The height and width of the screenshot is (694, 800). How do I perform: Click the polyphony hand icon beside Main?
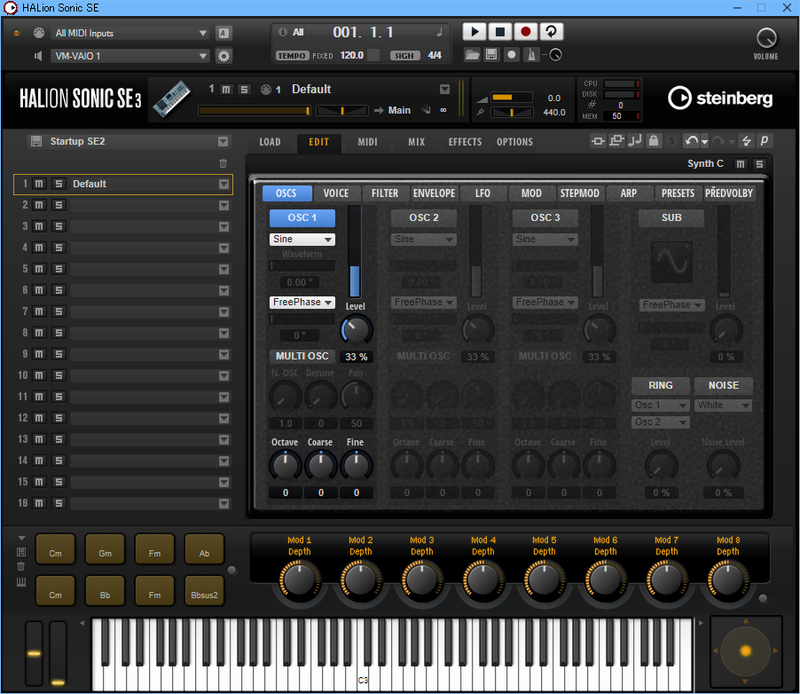click(x=427, y=110)
